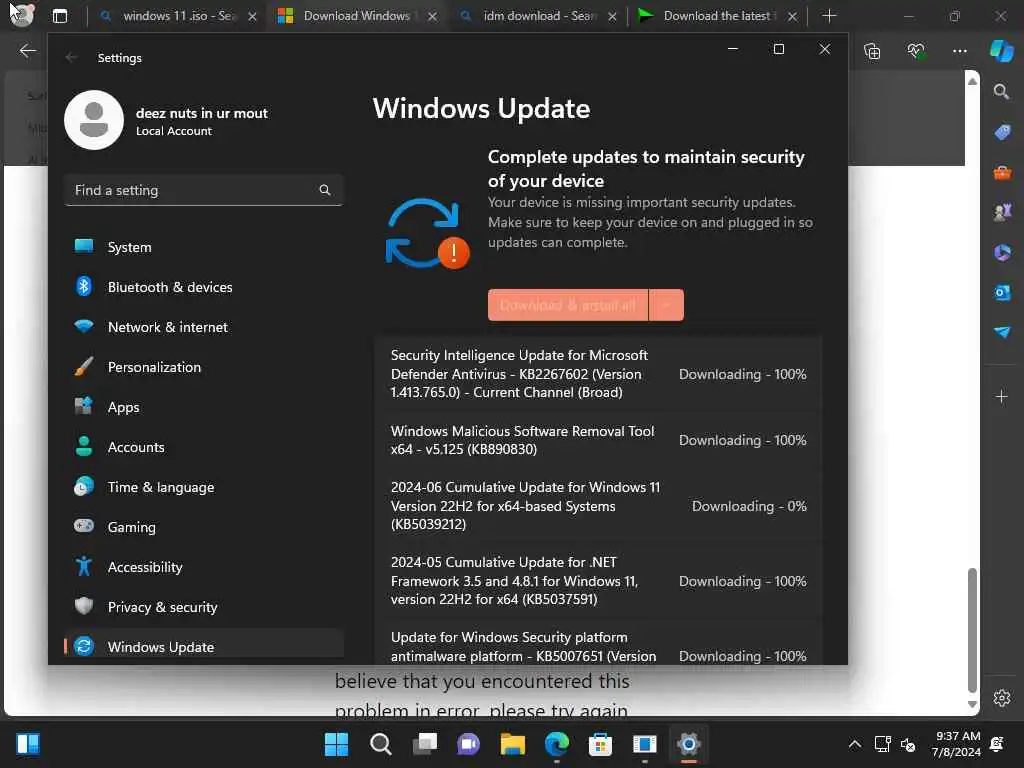Click the search magnifier in Find a setting
This screenshot has height=768, width=1024.
point(325,190)
